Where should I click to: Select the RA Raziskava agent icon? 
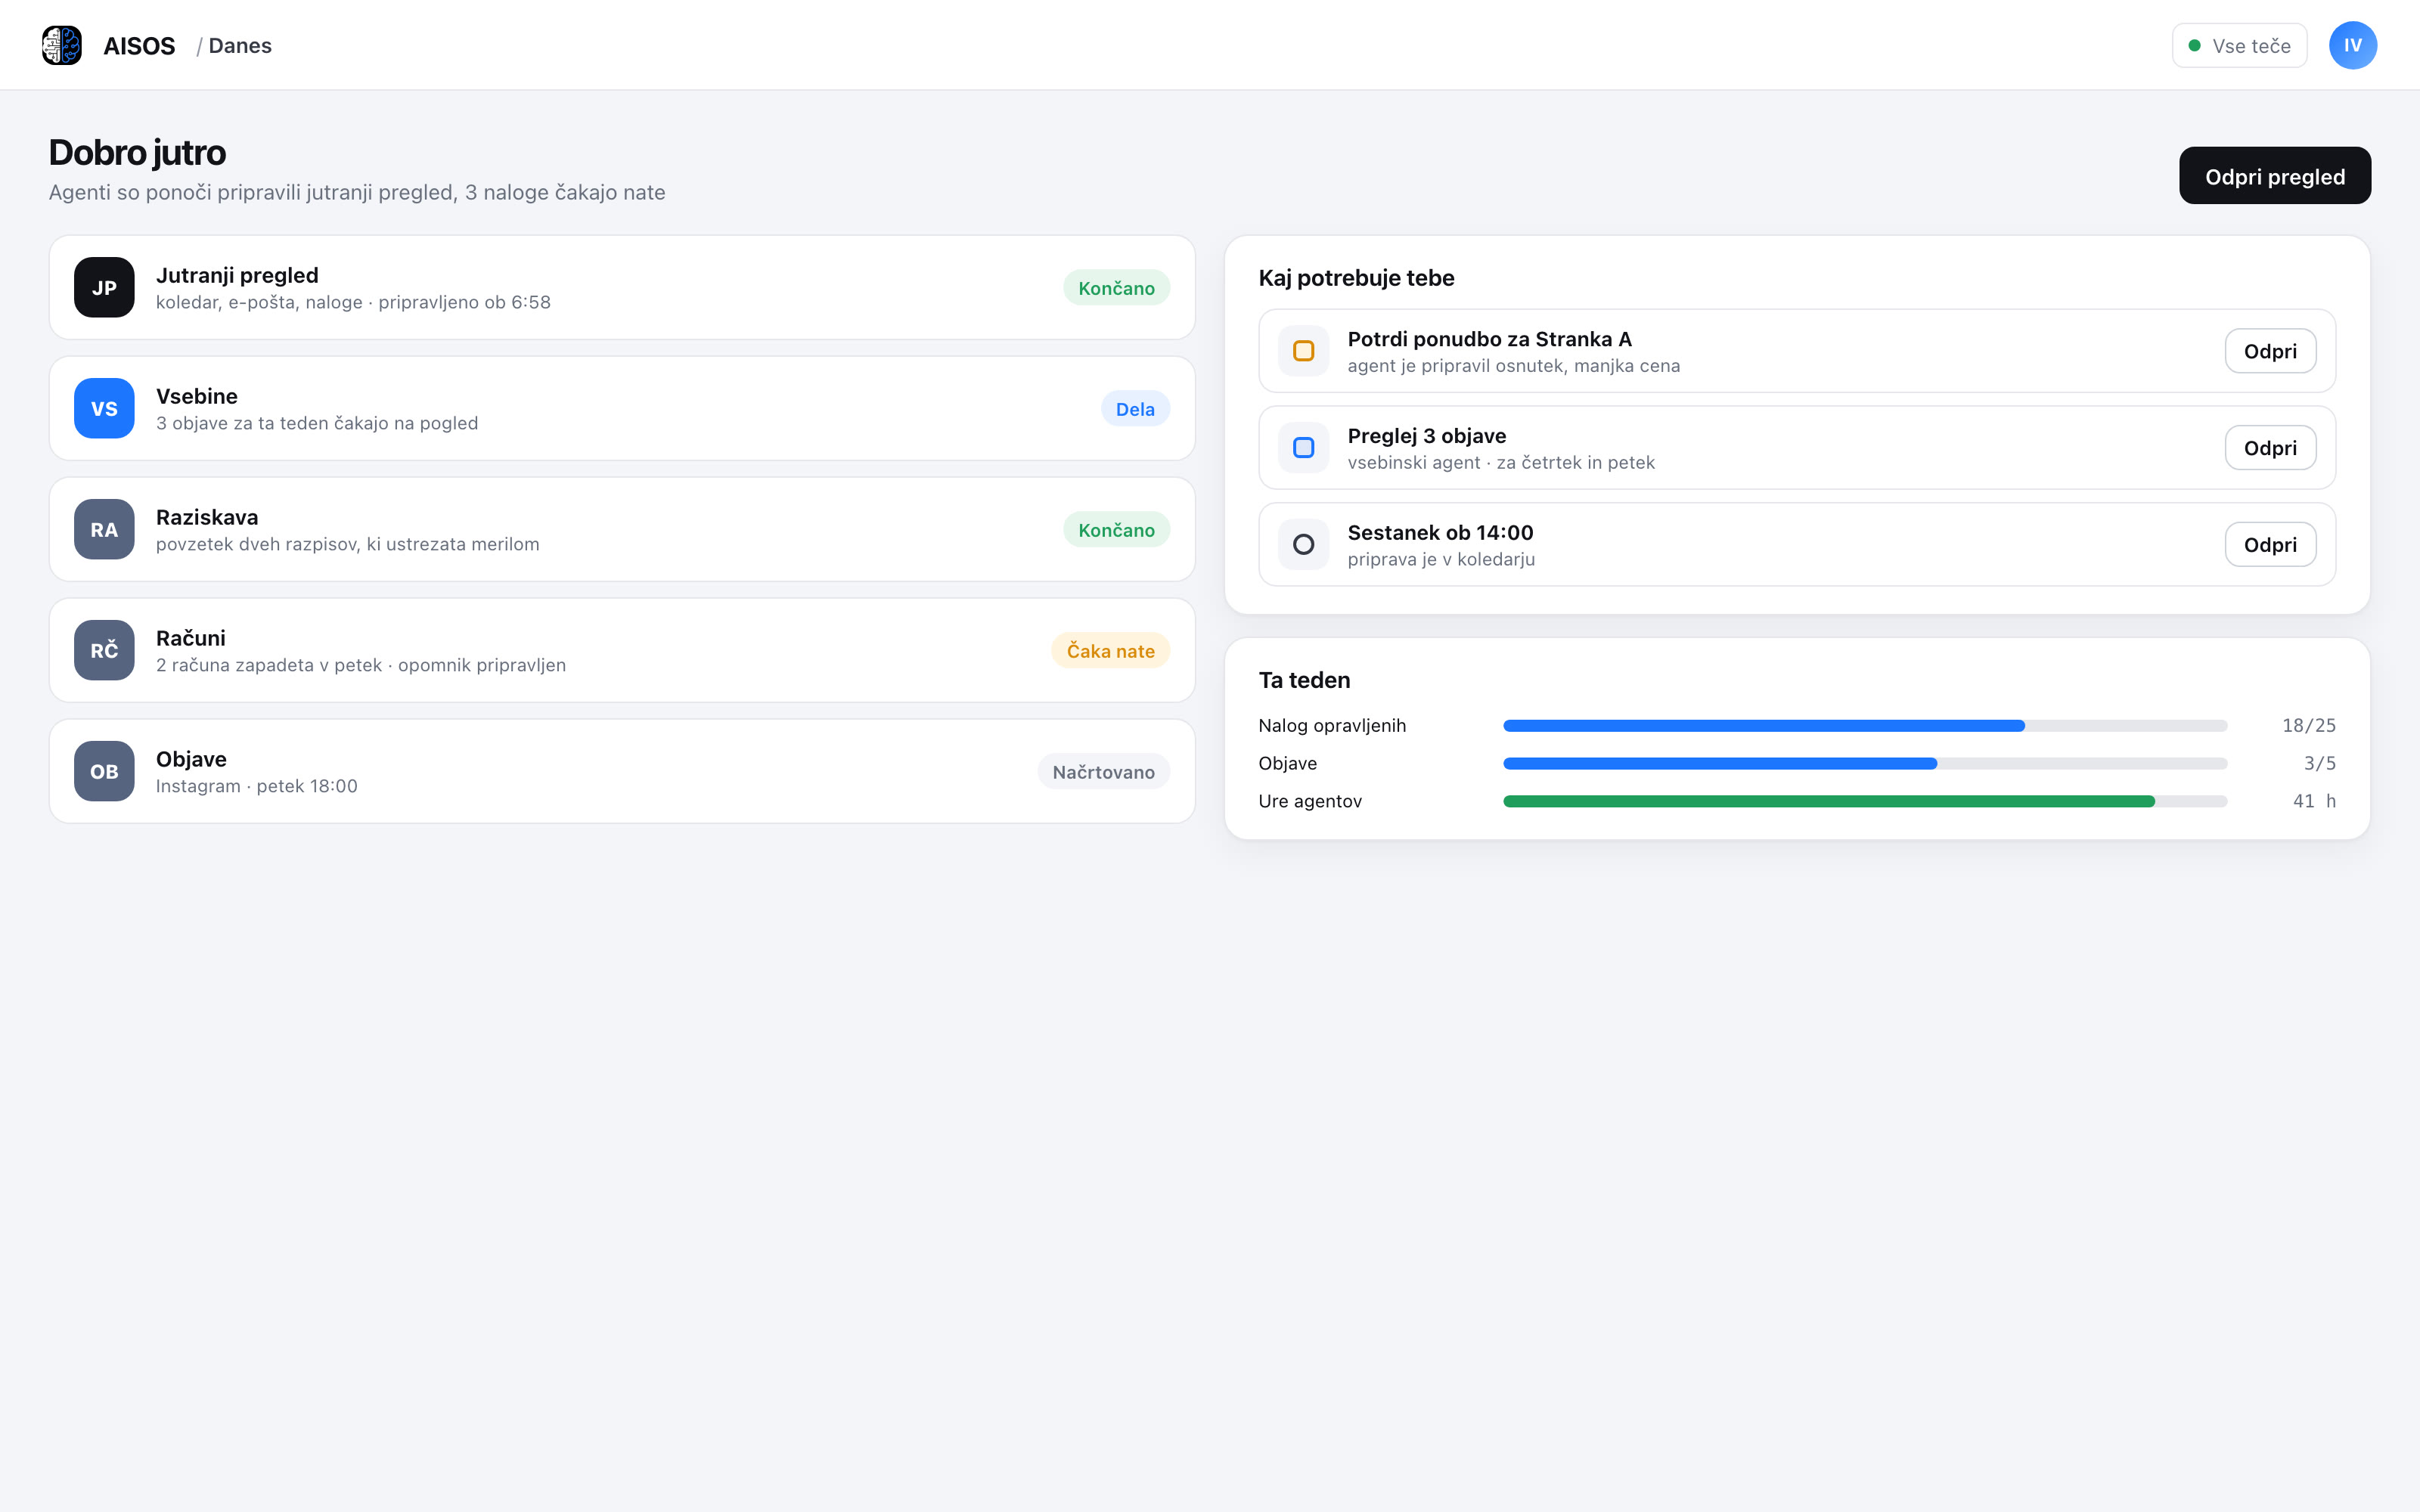104,529
